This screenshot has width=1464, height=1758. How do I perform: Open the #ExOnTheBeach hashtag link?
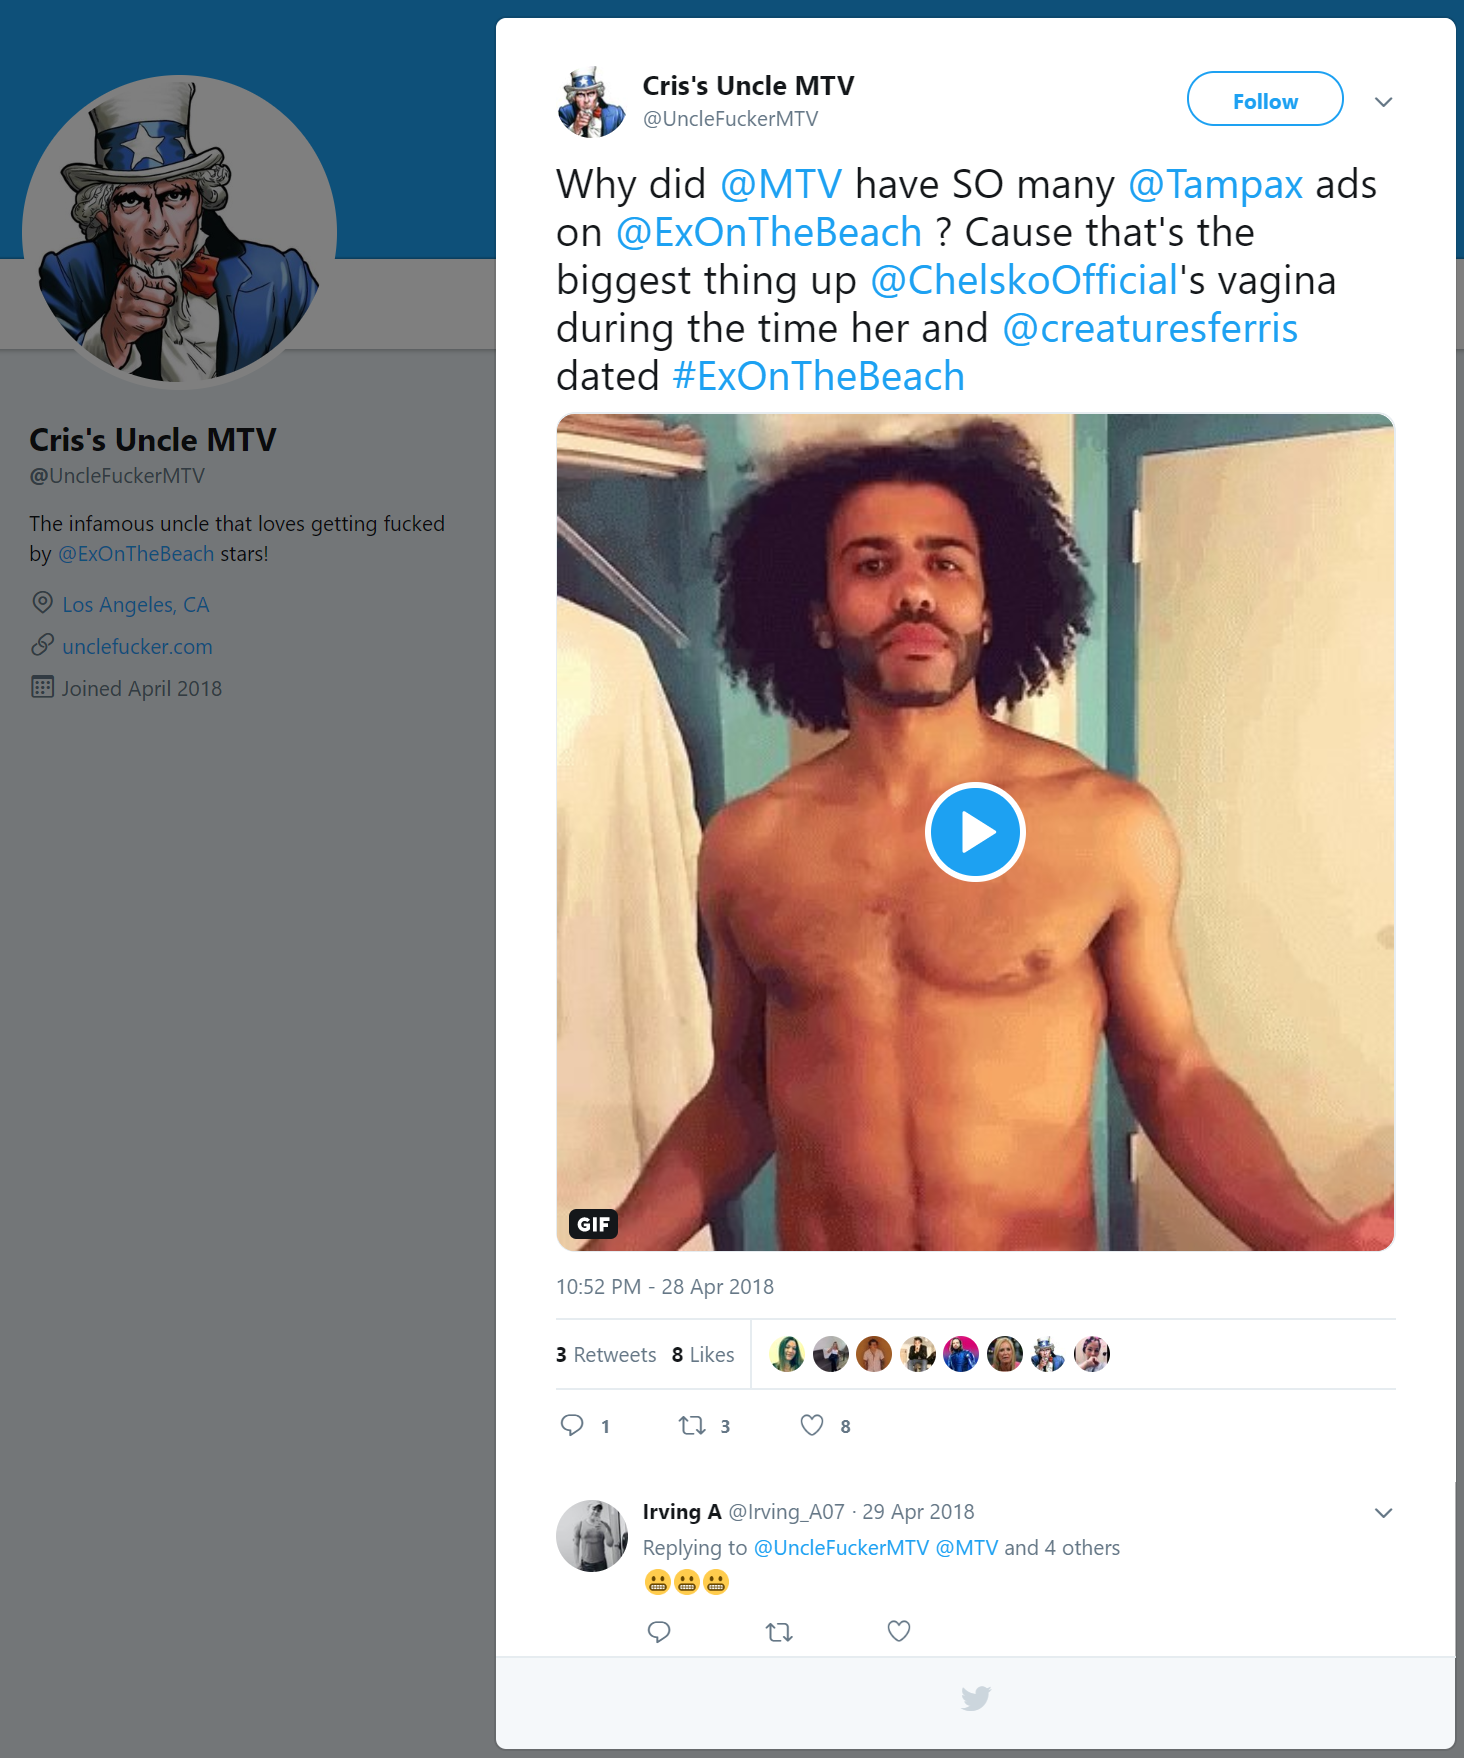point(818,377)
